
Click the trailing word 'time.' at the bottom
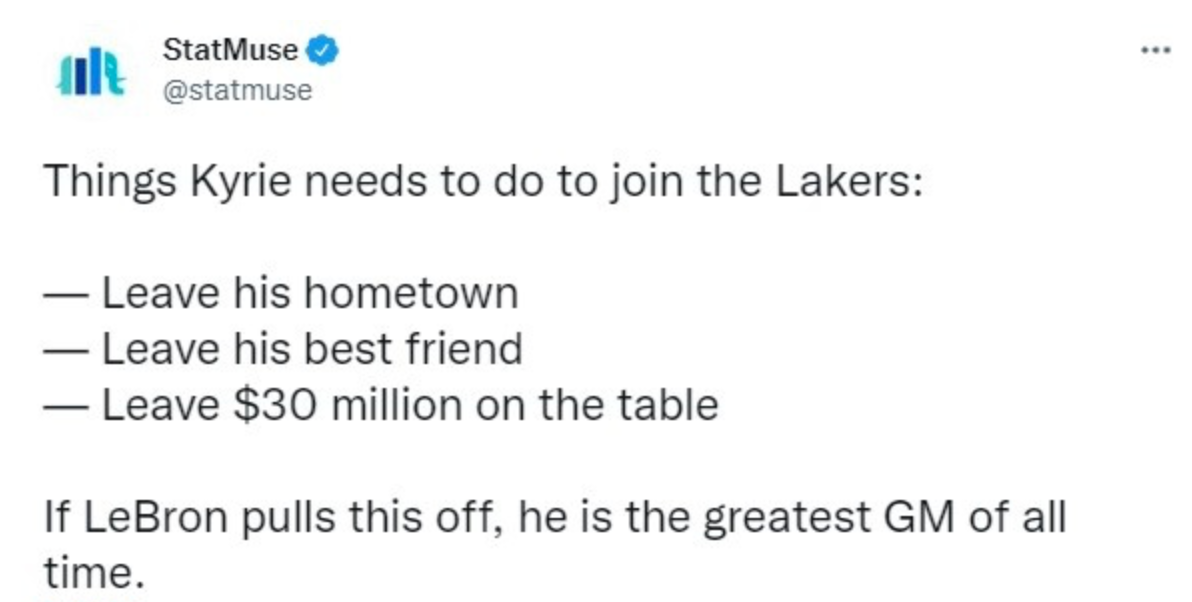coord(94,574)
